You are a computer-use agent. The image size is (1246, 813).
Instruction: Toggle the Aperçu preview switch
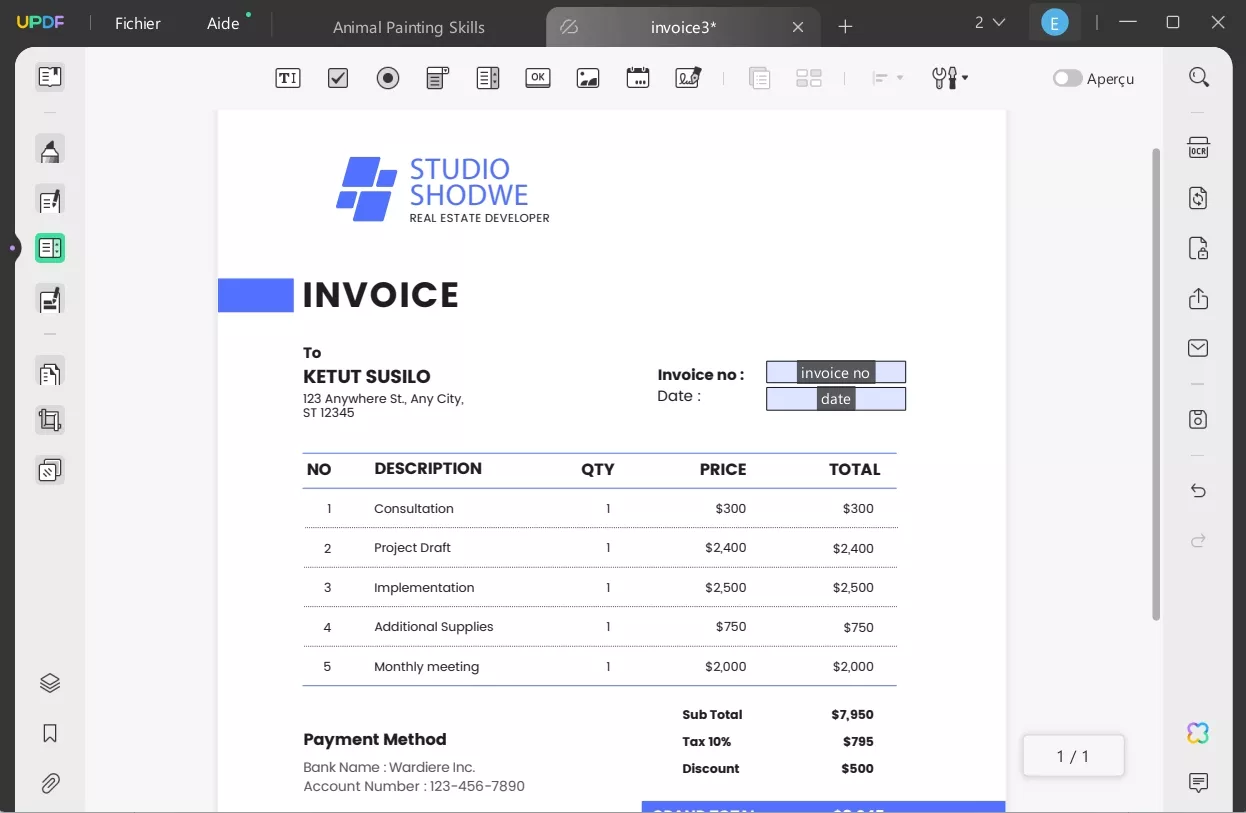(x=1067, y=78)
